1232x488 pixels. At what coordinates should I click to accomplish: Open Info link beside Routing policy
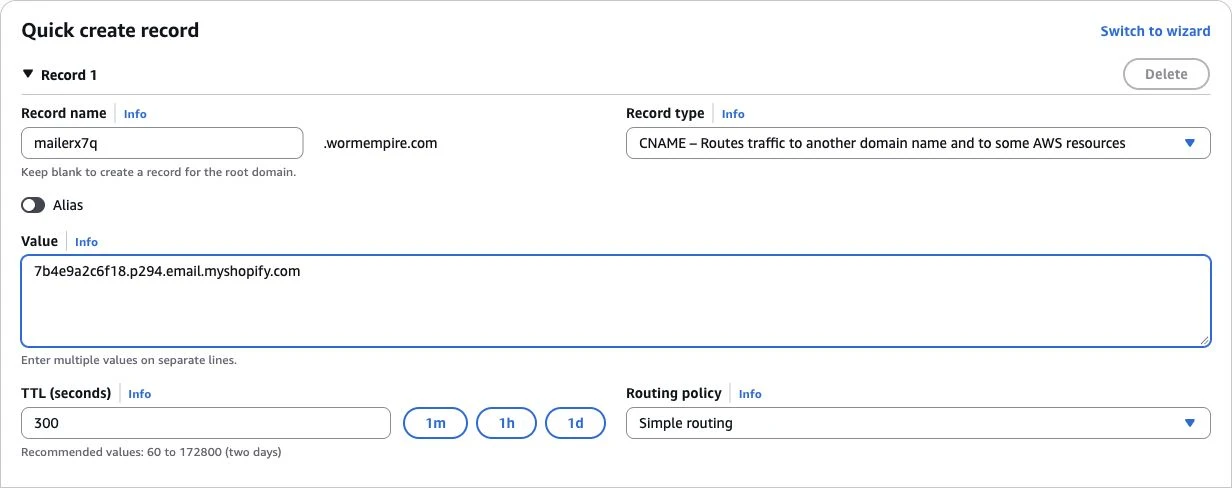click(750, 394)
